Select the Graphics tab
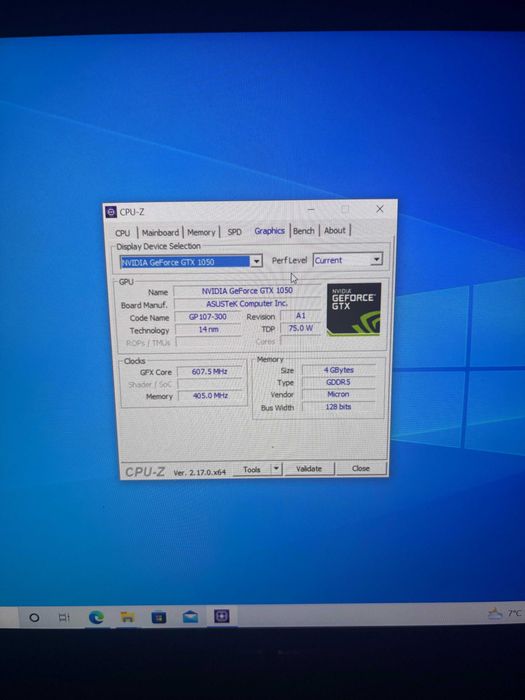This screenshot has height=700, width=525. [270, 231]
